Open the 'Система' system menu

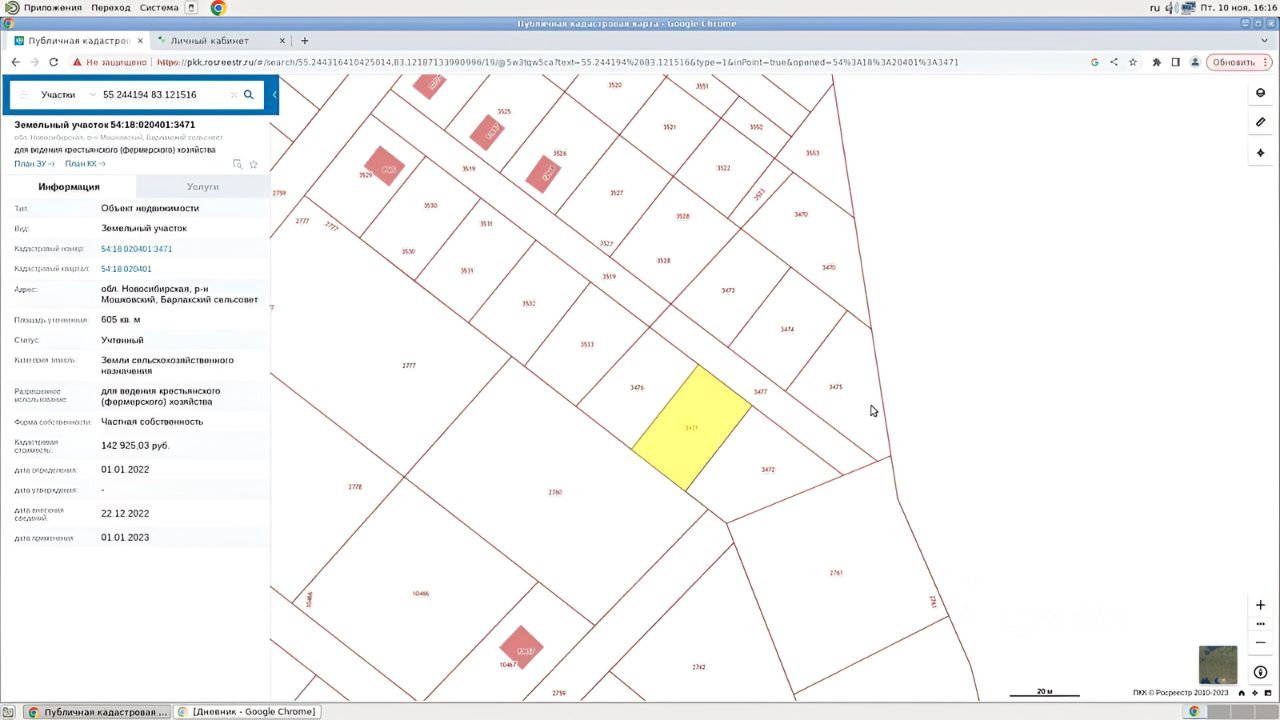point(160,8)
